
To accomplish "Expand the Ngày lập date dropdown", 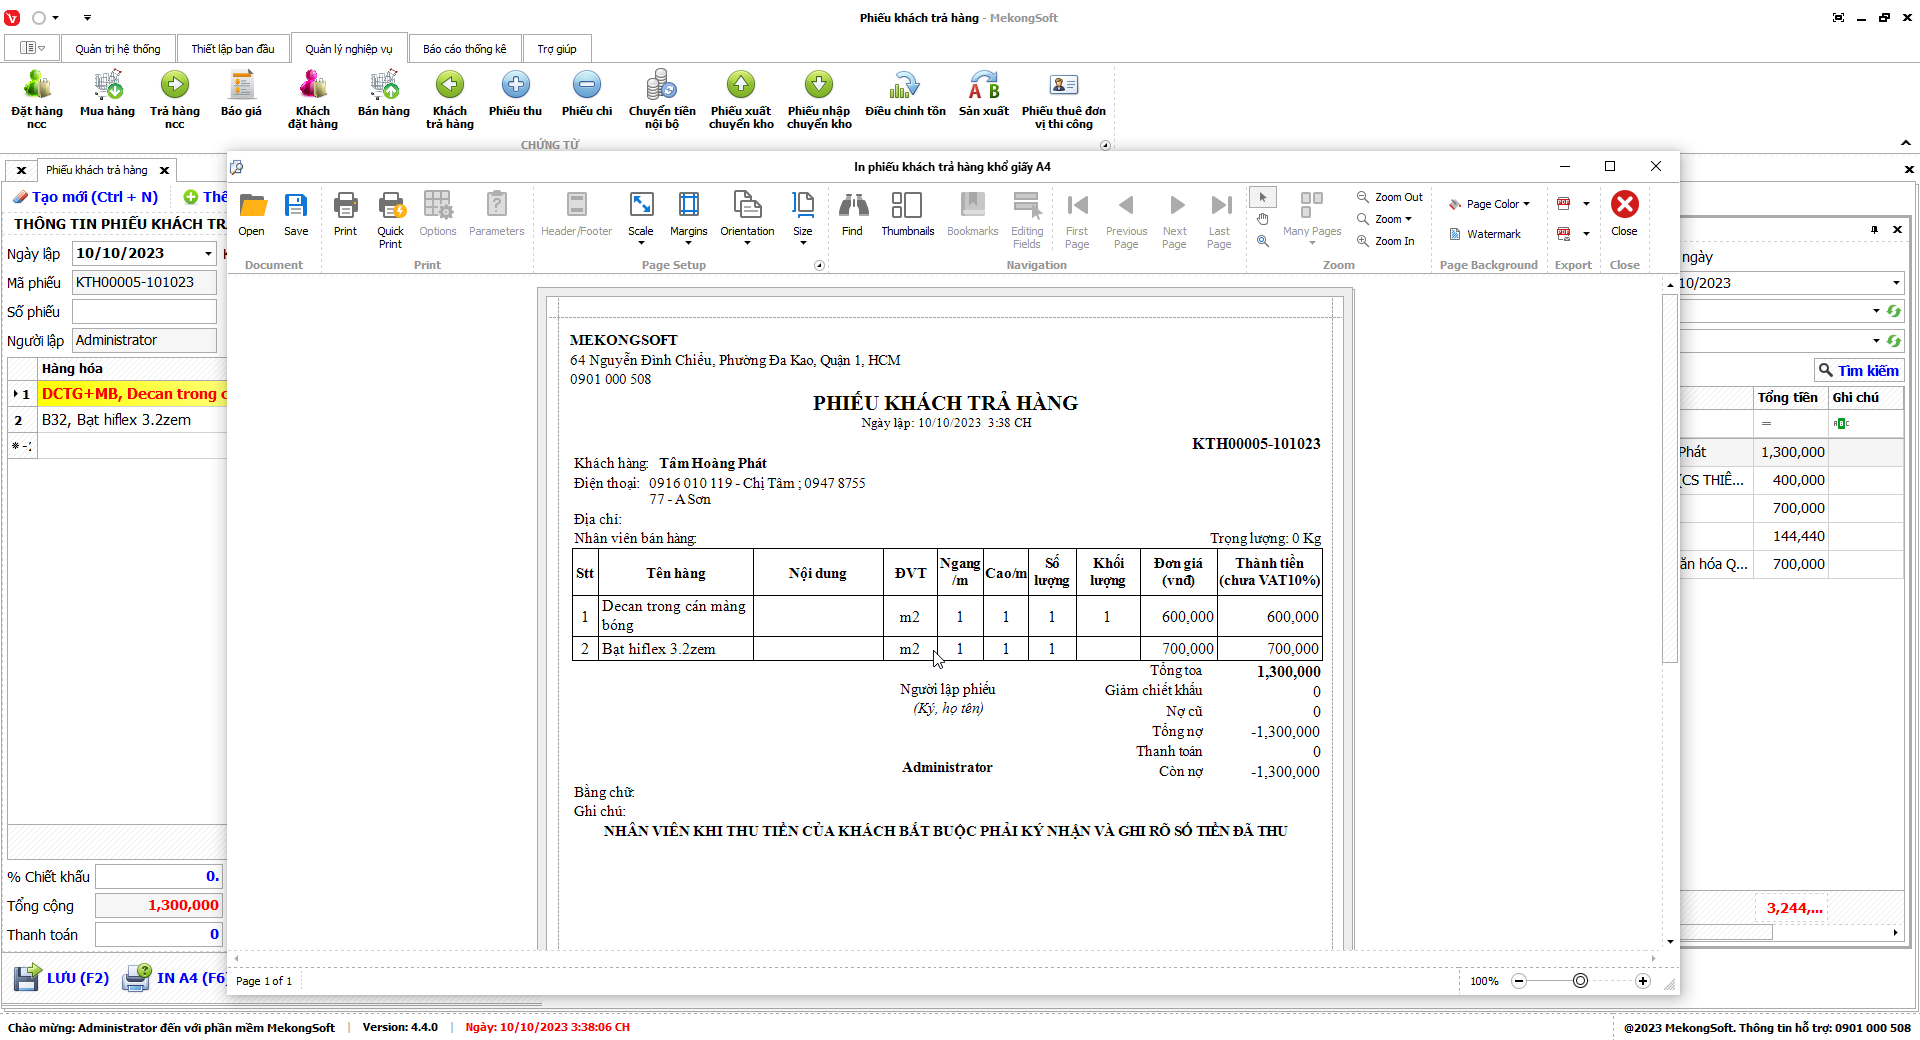I will point(208,254).
